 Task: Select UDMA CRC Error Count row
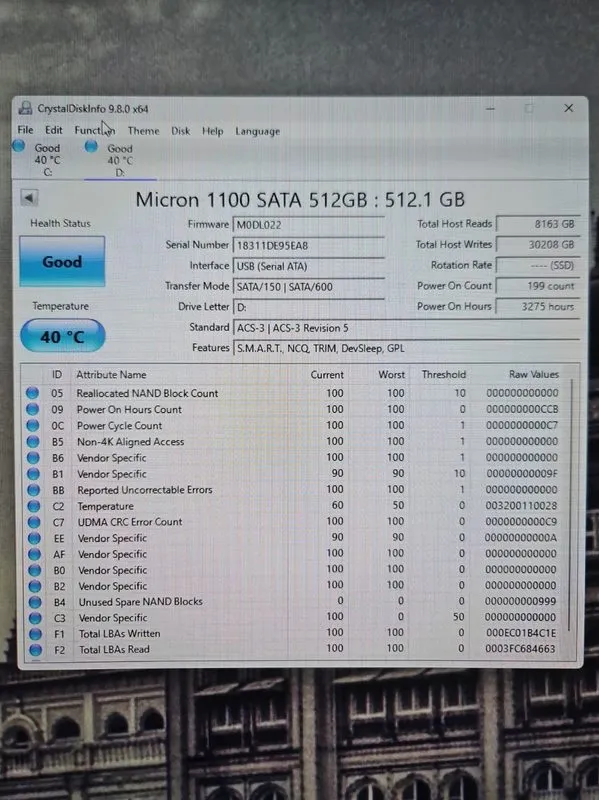pyautogui.click(x=295, y=521)
